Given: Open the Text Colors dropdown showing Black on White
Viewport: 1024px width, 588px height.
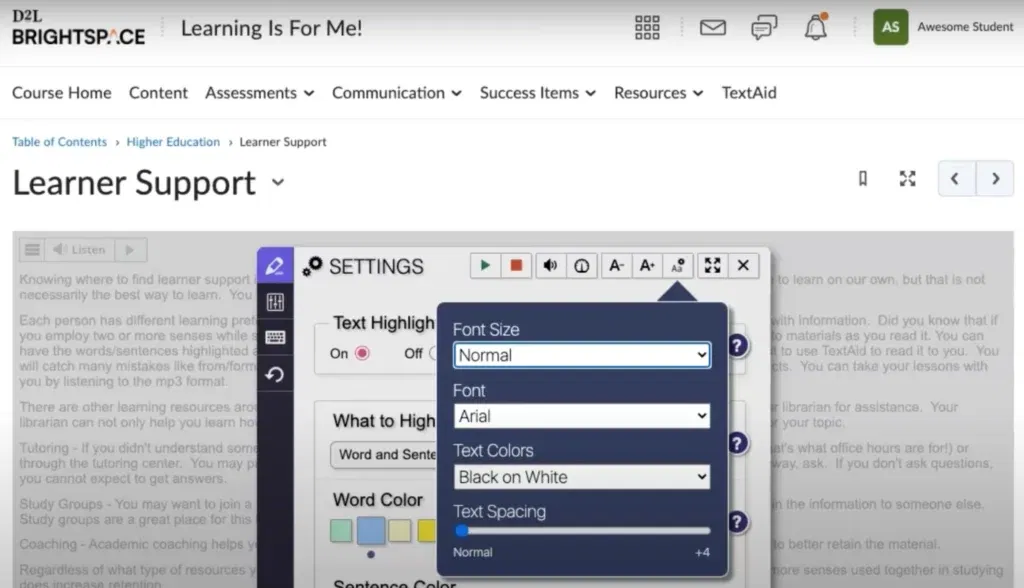Looking at the screenshot, I should tap(581, 477).
